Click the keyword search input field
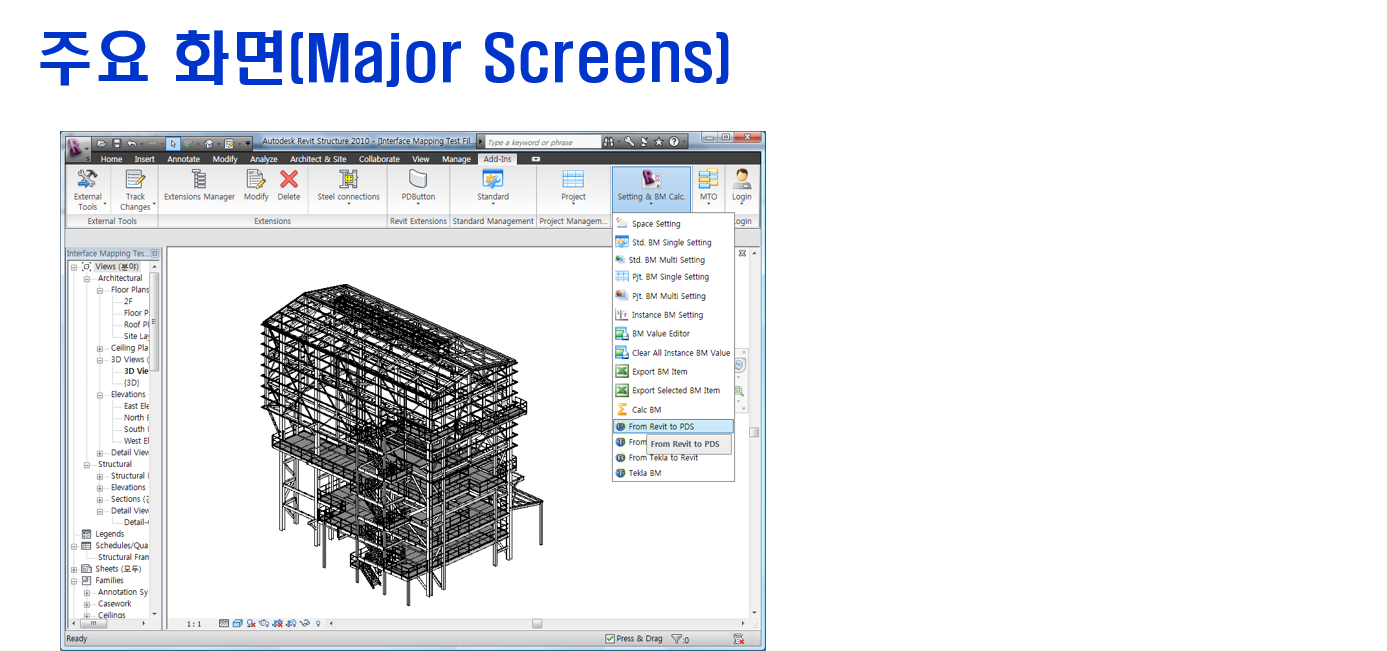Image resolution: width=1387 pixels, height=651 pixels. point(540,143)
